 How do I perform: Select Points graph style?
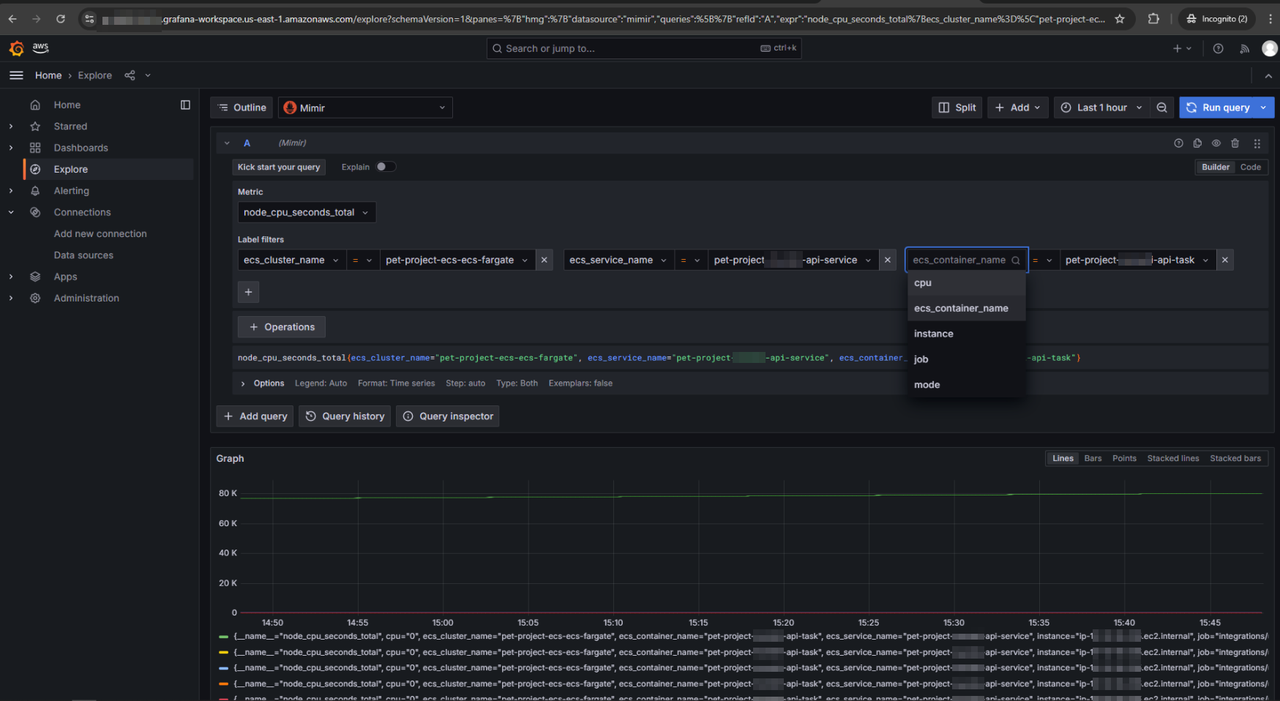coord(1124,458)
